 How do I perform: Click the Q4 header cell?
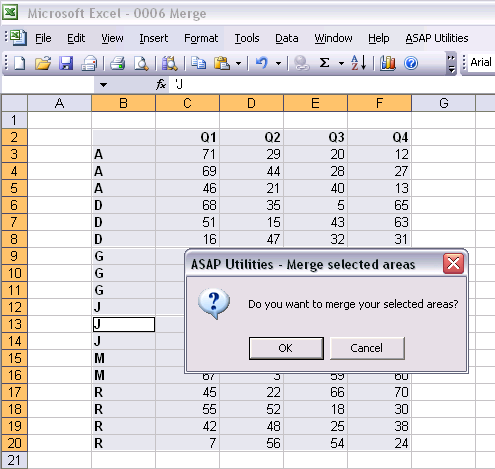coord(379,137)
